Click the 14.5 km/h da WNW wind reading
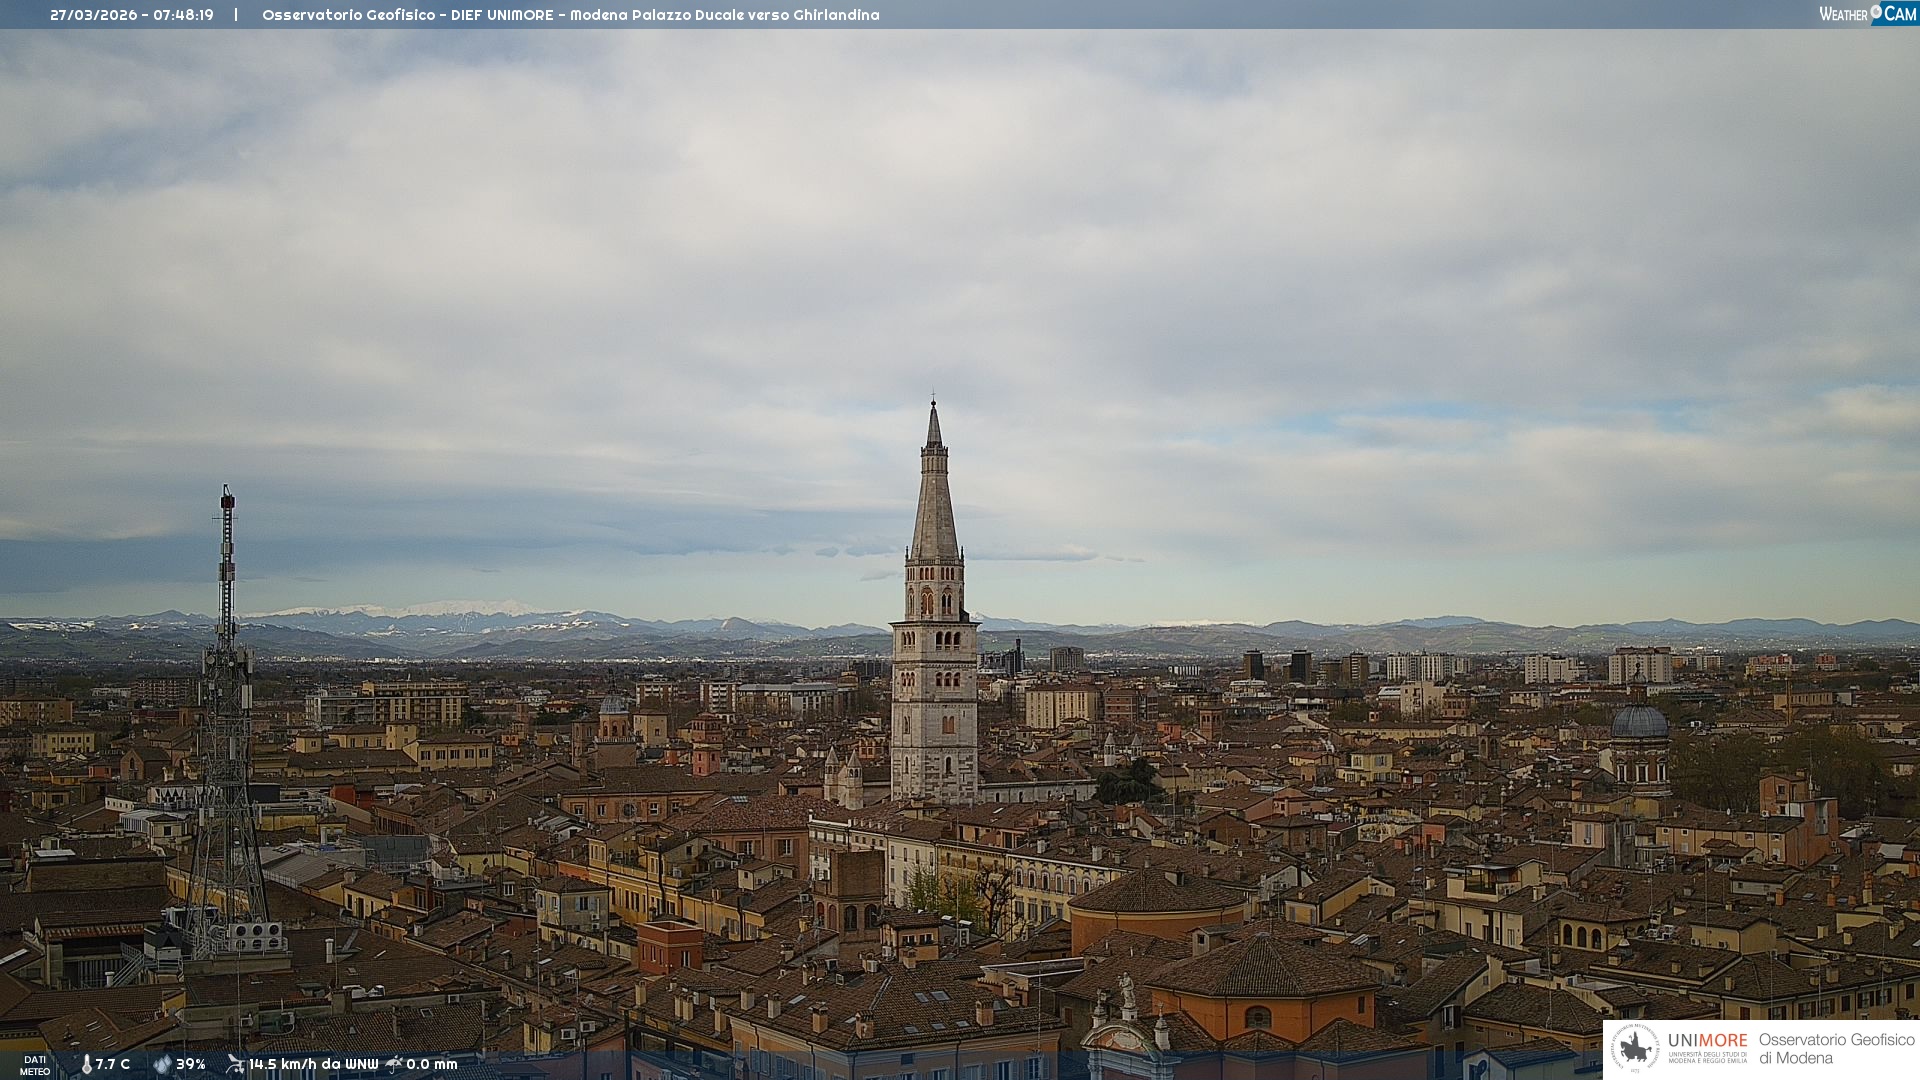This screenshot has height=1080, width=1920. click(x=313, y=1064)
